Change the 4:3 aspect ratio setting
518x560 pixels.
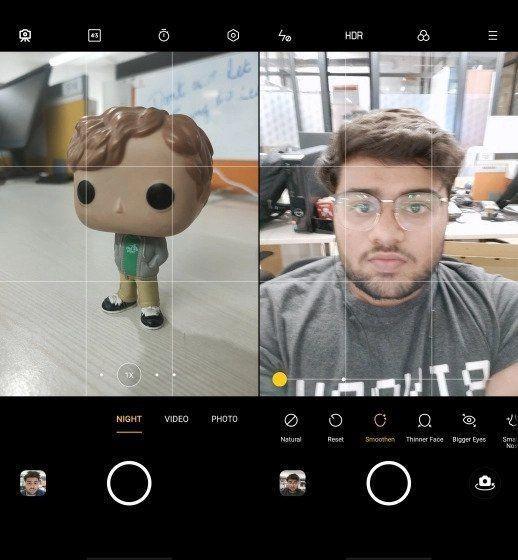tap(94, 35)
